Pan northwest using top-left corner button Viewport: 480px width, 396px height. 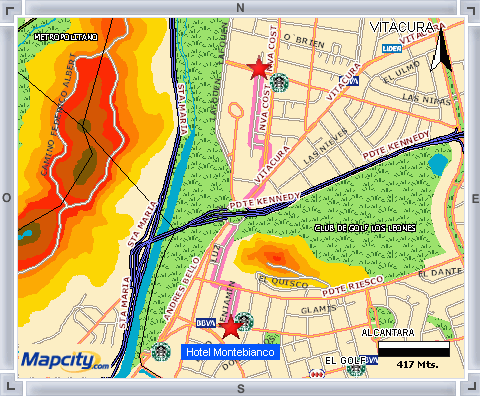coord(10,10)
